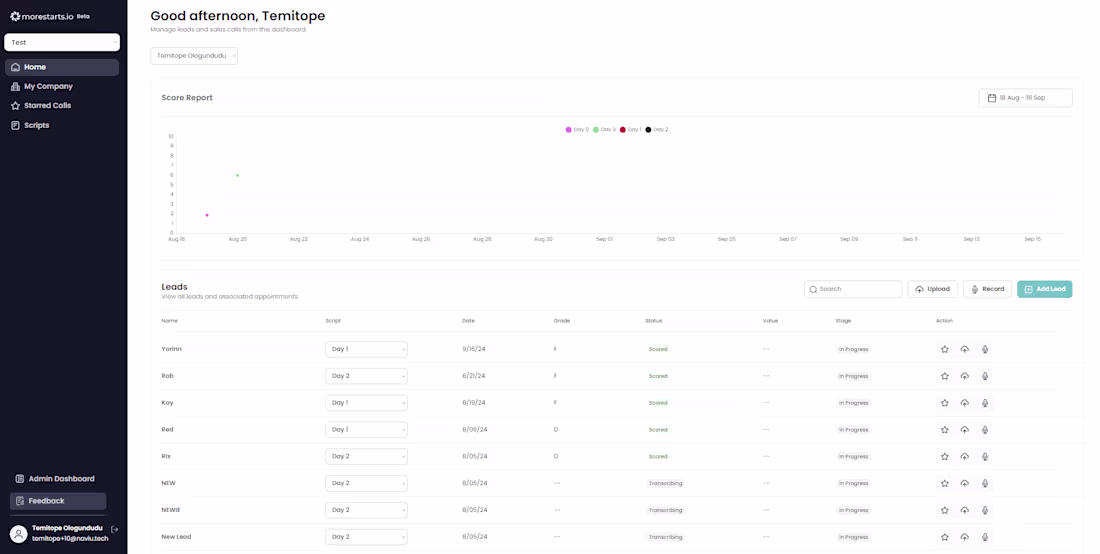
Task: Click the logout icon beside the user name
Action: coord(115,529)
